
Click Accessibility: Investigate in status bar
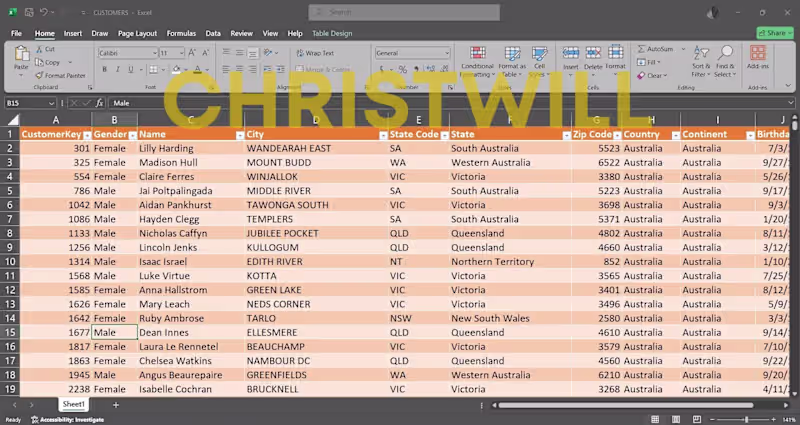[67, 420]
